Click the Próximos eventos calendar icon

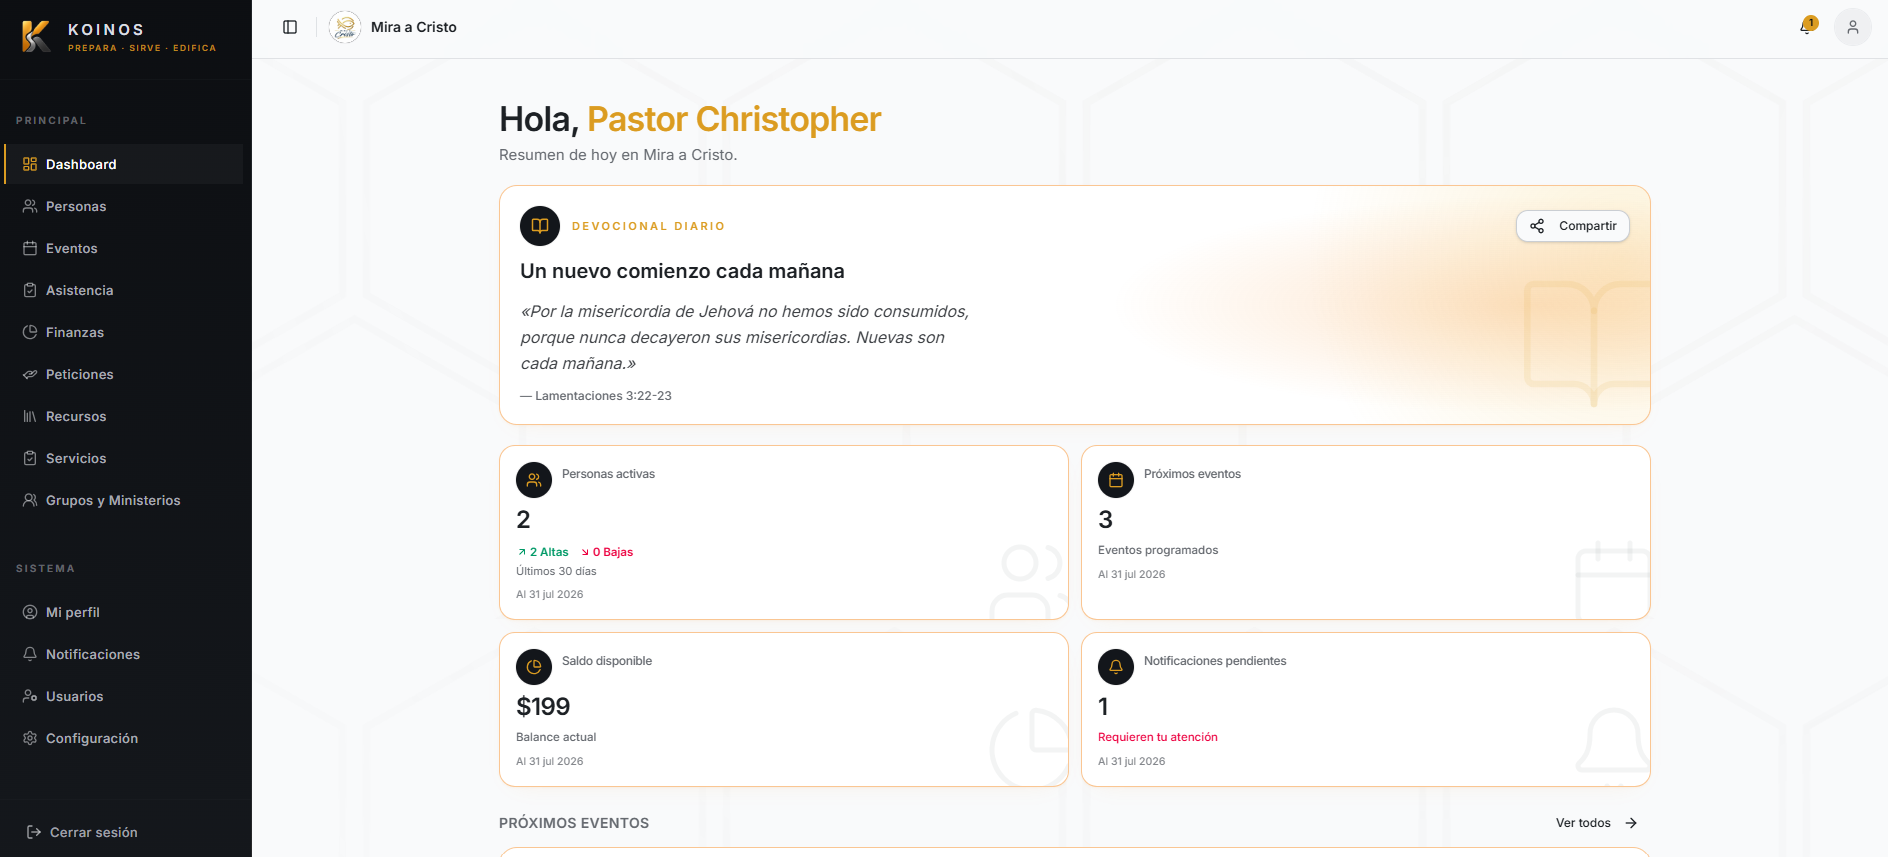pos(1116,480)
